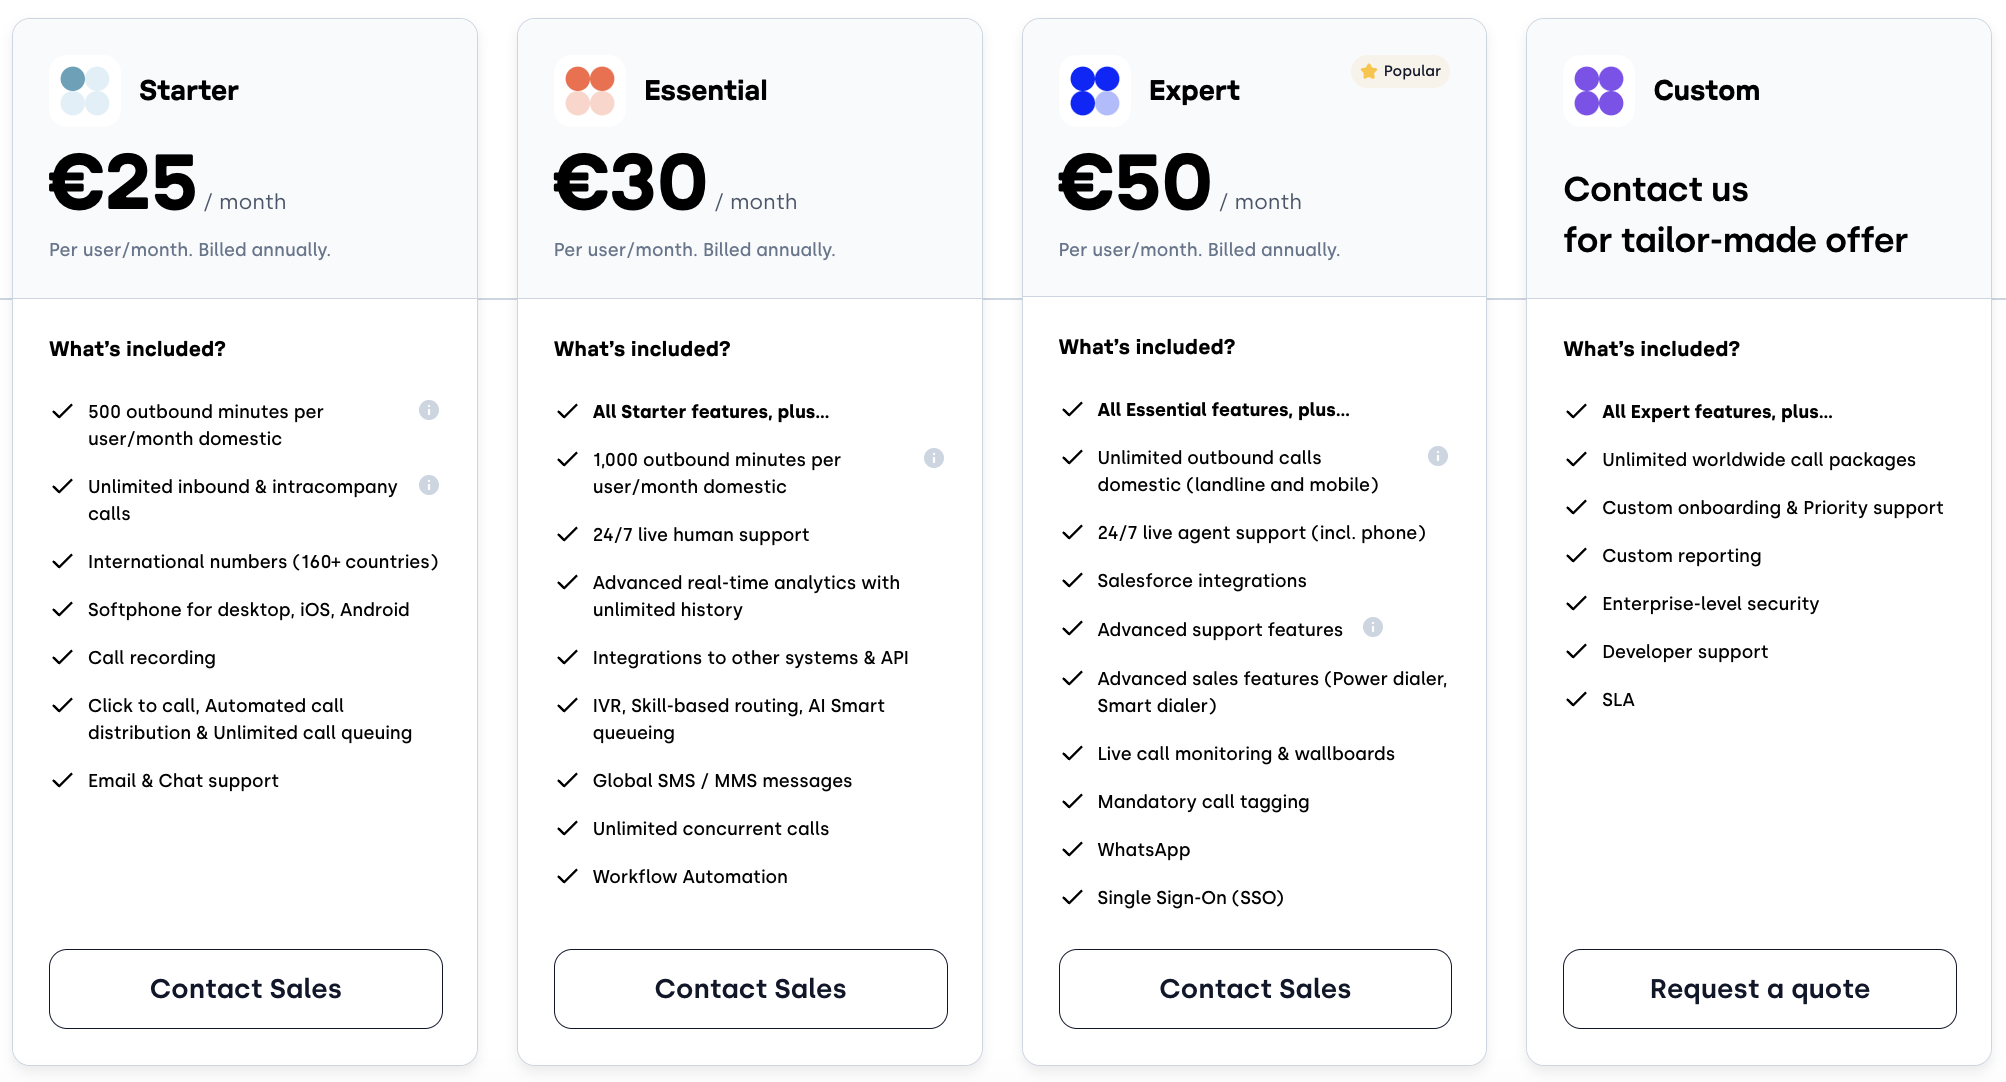Image resolution: width=2006 pixels, height=1082 pixels.
Task: Open info tooltip beside unlimited inbound calls
Action: [429, 485]
